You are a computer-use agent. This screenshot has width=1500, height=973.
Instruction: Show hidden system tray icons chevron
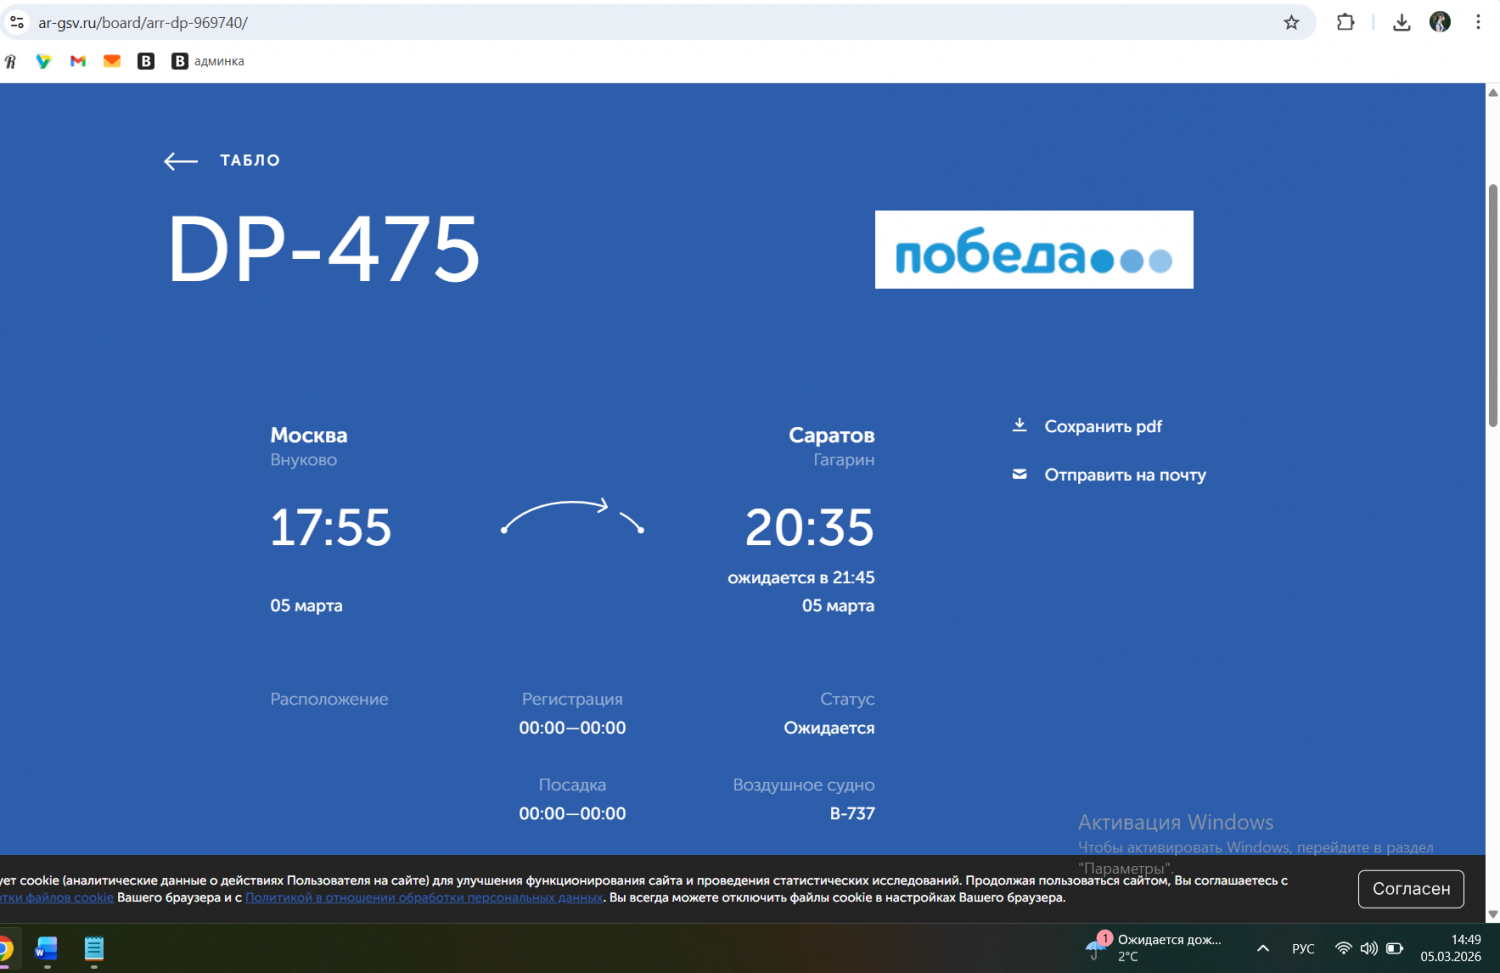point(1263,948)
